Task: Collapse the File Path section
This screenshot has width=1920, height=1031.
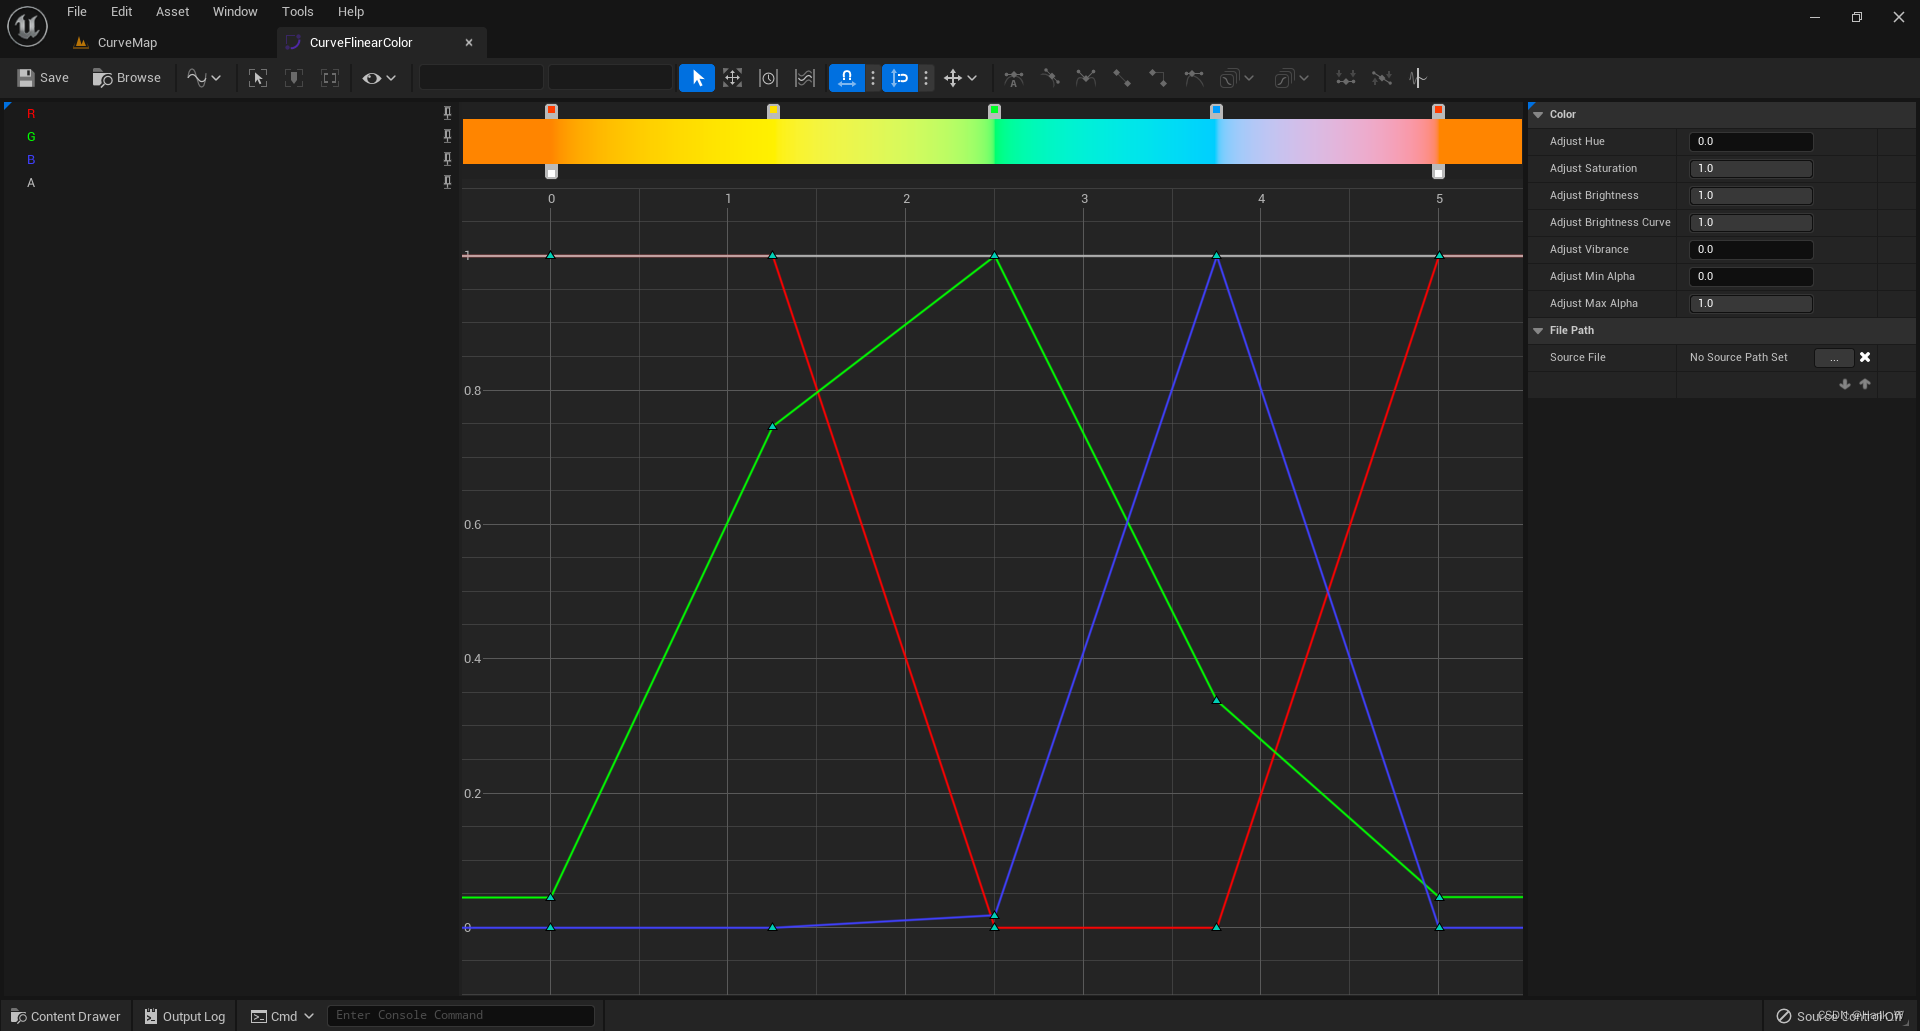Action: tap(1539, 330)
